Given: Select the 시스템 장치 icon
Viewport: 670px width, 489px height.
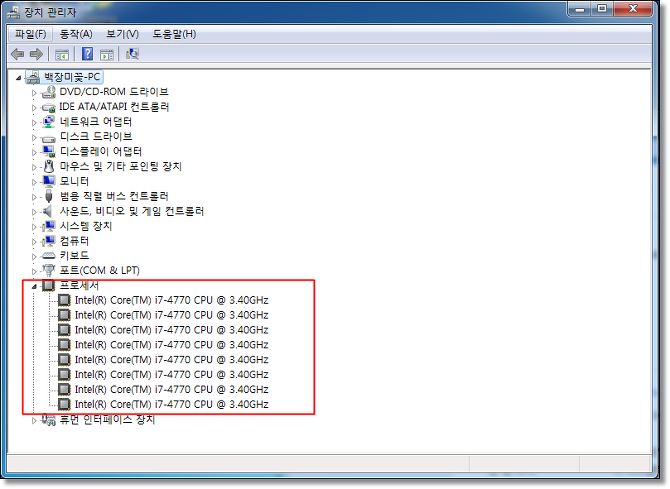Looking at the screenshot, I should [x=49, y=226].
